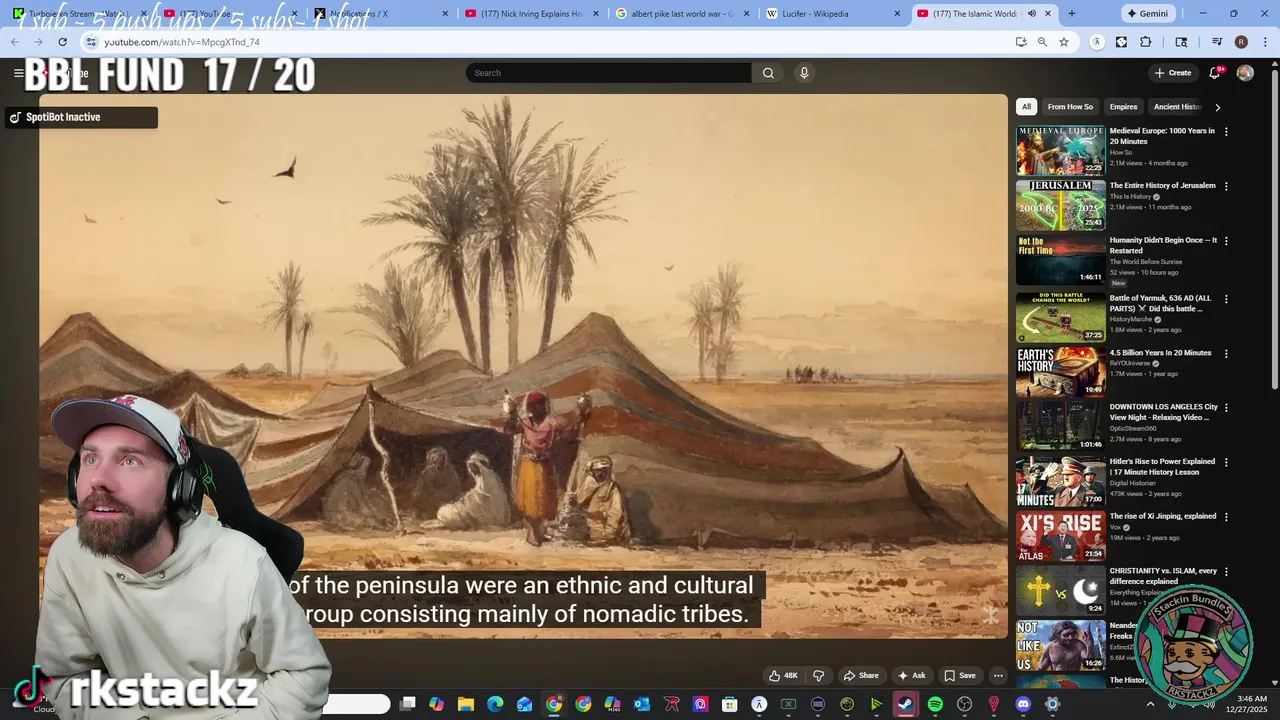Open options for 4.5 Billion Years video
1280x720 pixels.
1226,353
